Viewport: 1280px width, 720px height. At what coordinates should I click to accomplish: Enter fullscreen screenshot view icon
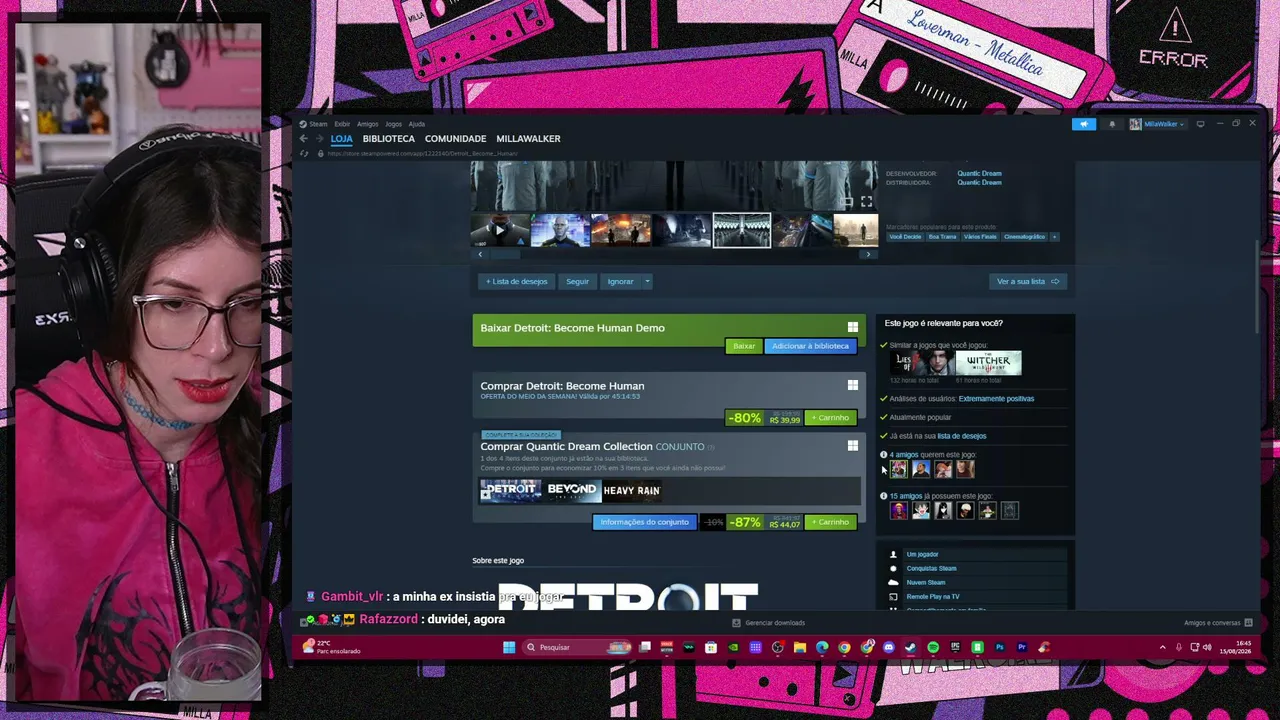(866, 201)
